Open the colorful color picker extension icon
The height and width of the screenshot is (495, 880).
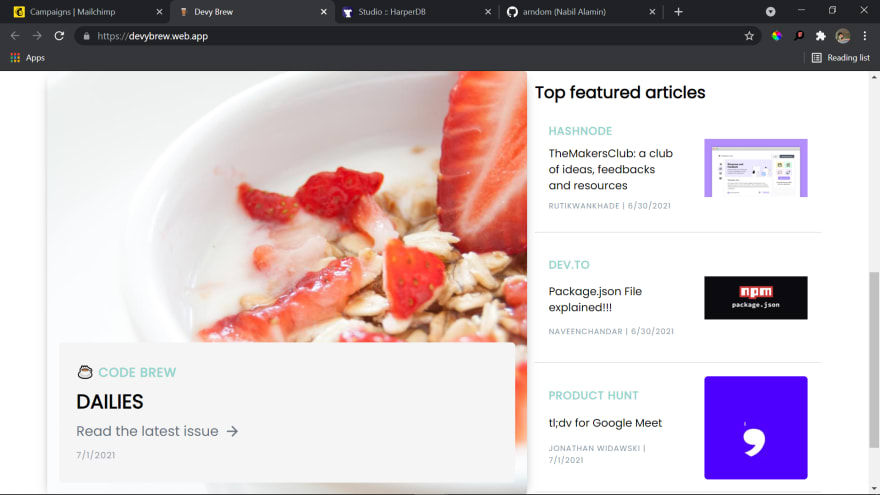777,36
